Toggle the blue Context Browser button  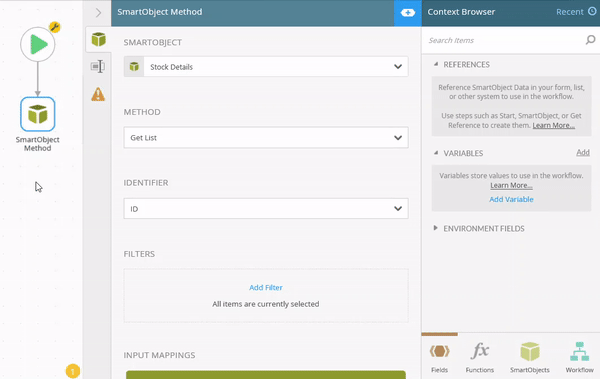(408, 13)
